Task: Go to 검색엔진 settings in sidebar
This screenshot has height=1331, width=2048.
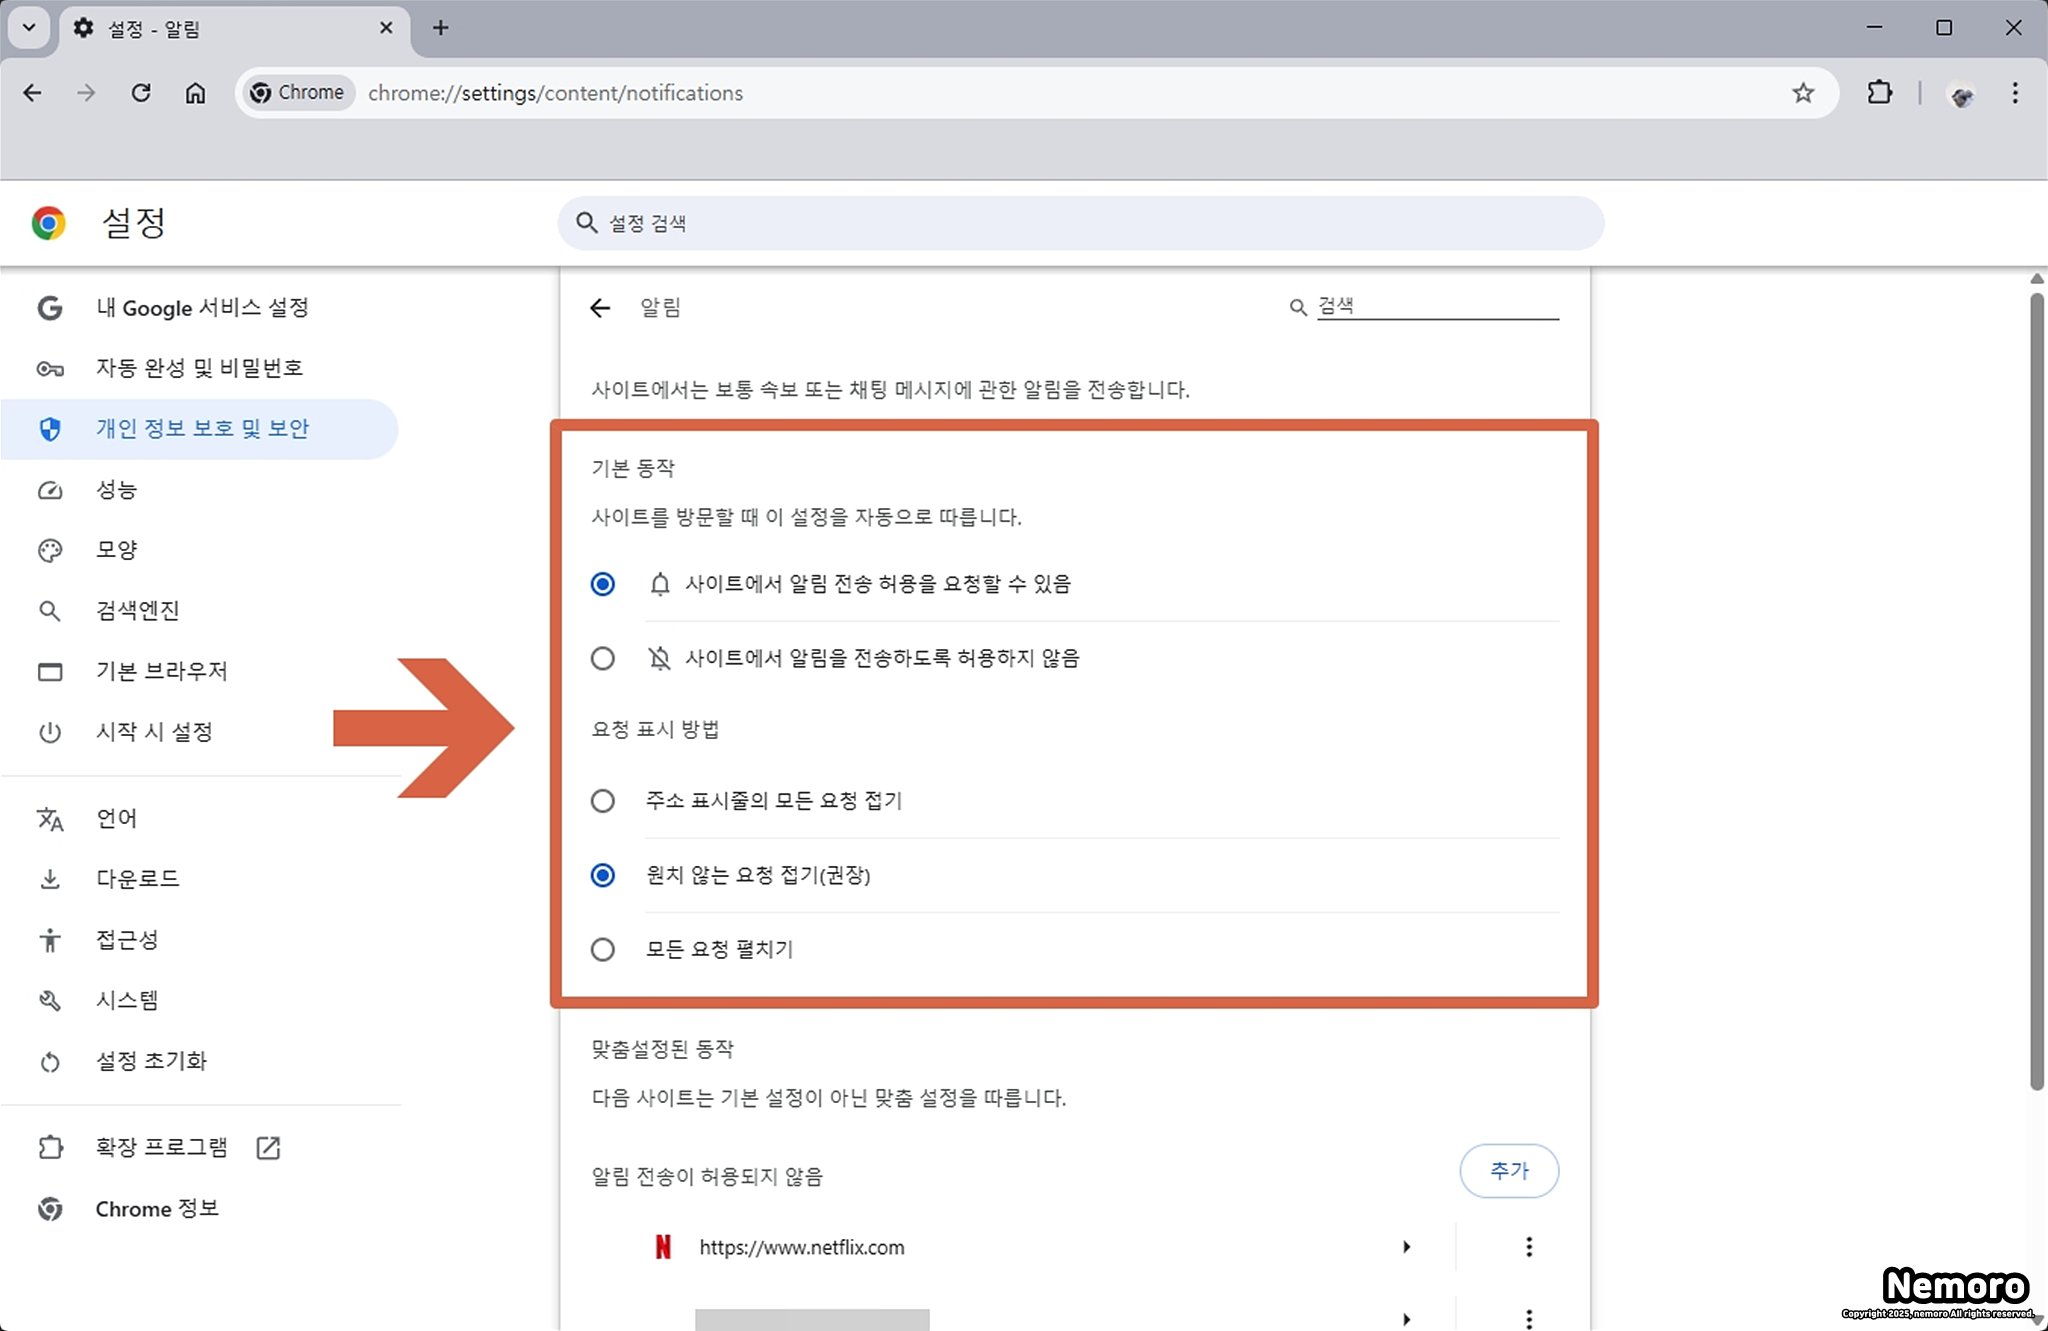Action: (x=137, y=611)
